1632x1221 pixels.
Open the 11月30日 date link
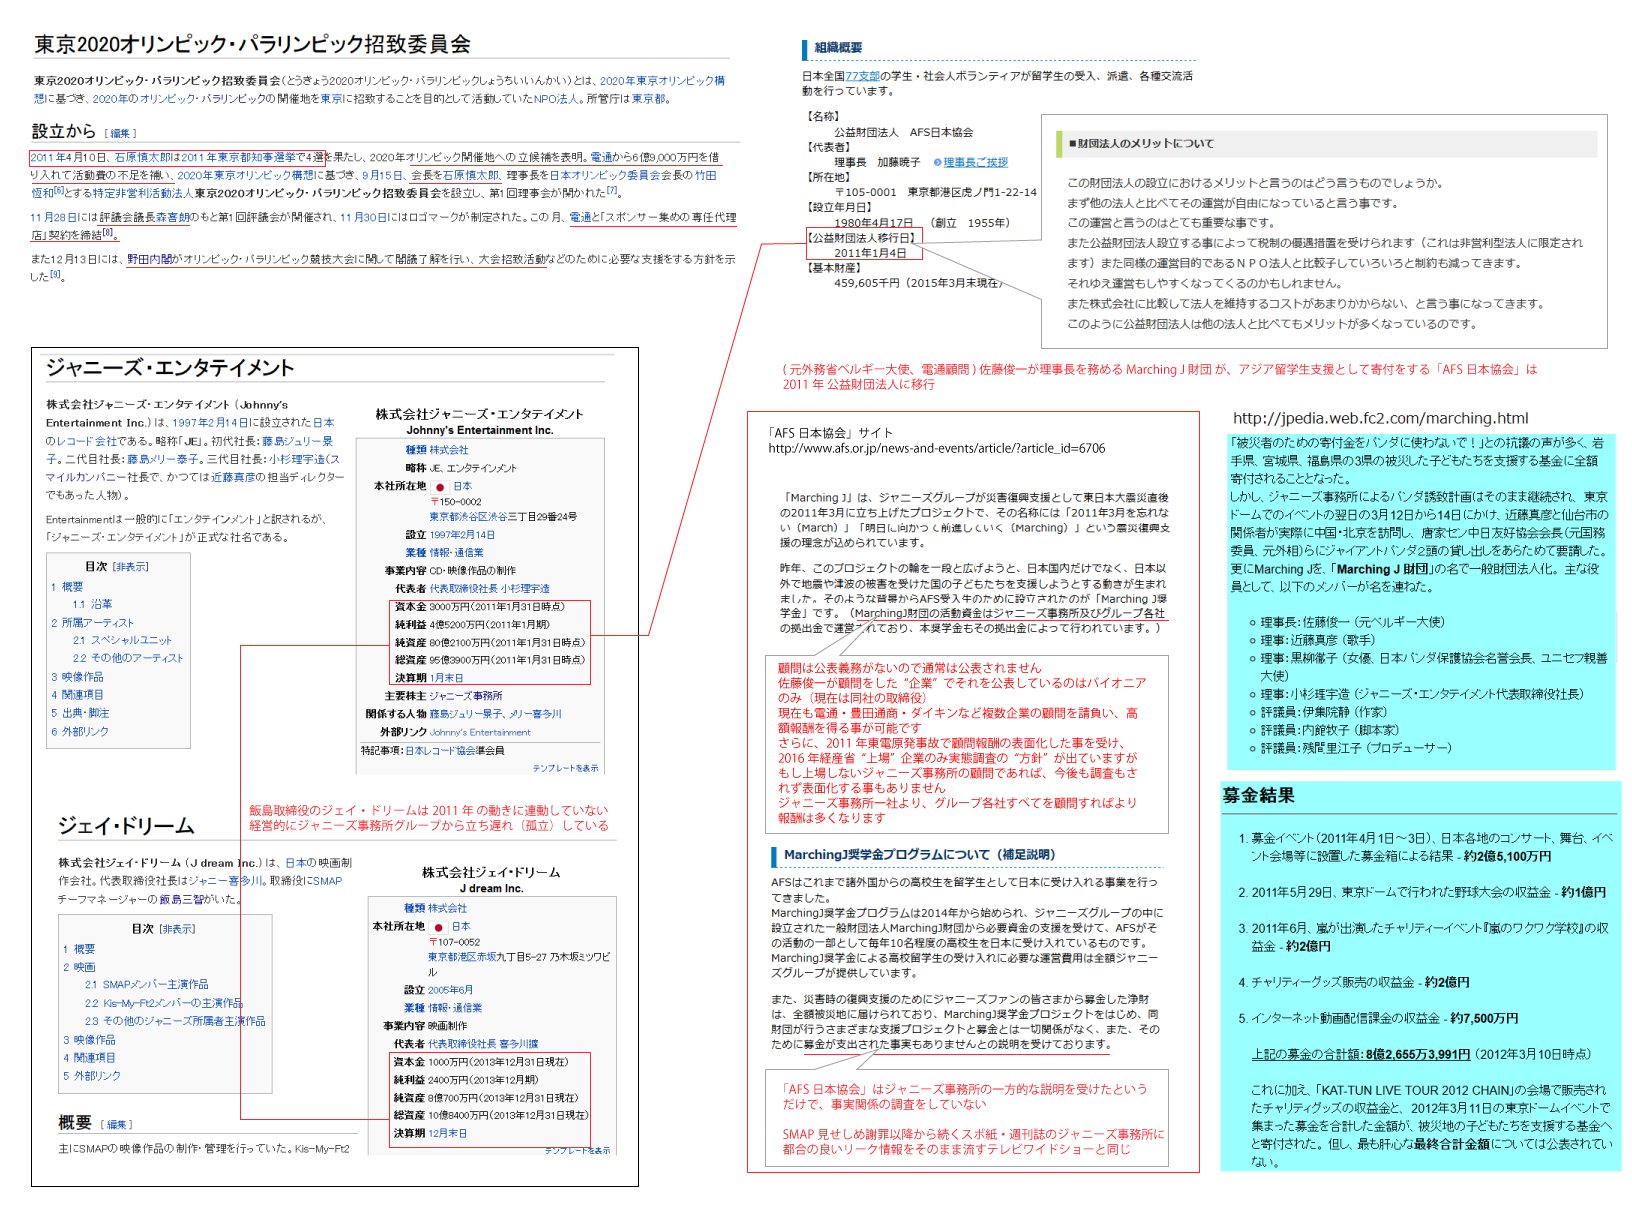(x=363, y=217)
